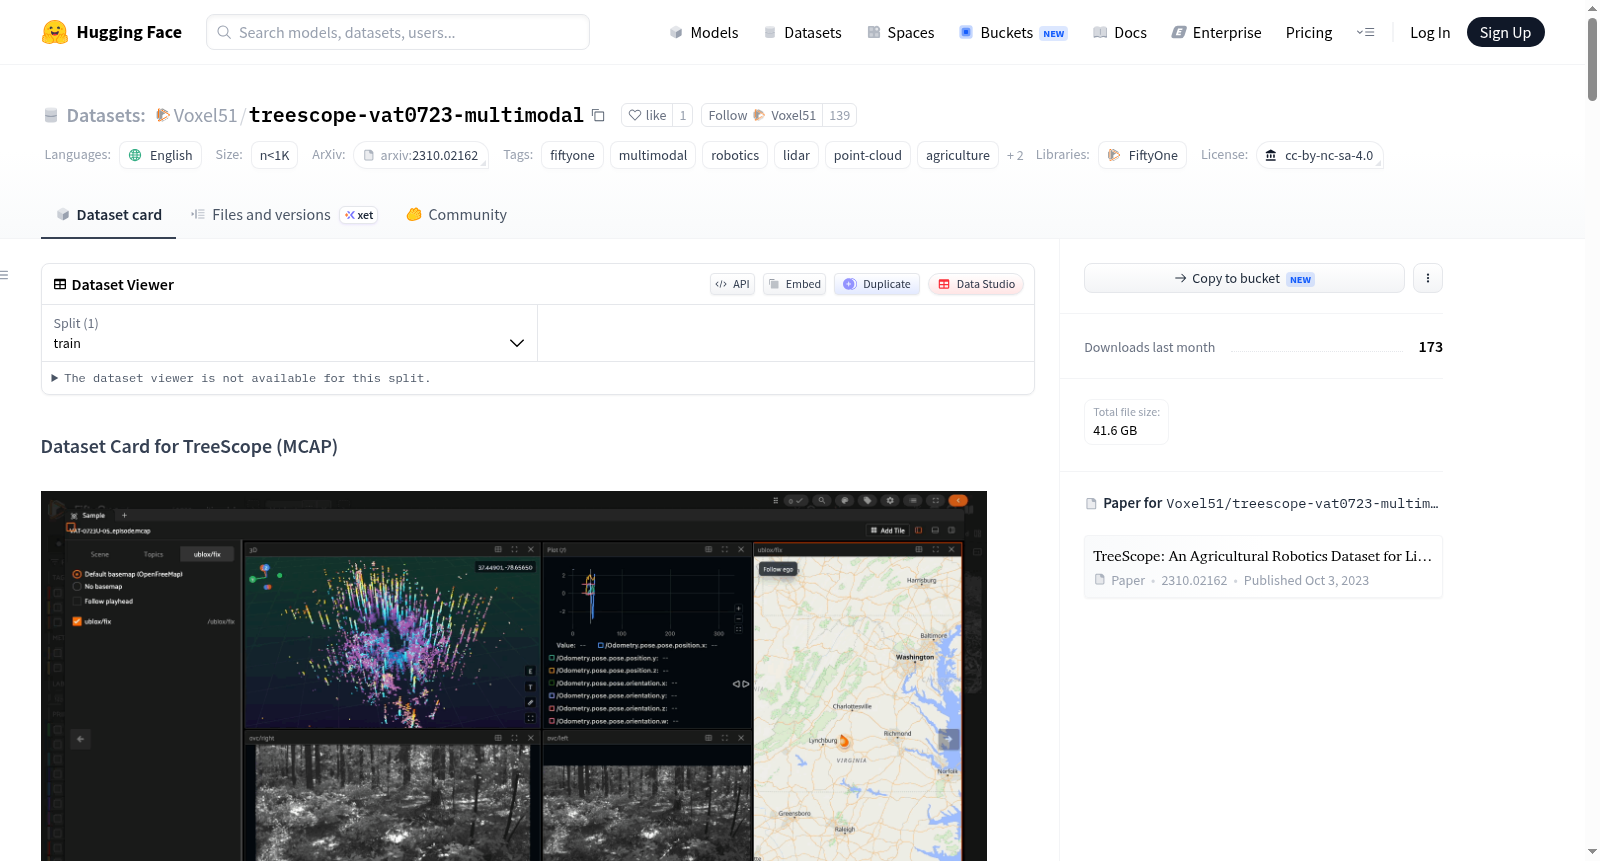This screenshot has height=861, width=1600.
Task: Open the navigation overflow menu icon
Action: click(x=1365, y=32)
